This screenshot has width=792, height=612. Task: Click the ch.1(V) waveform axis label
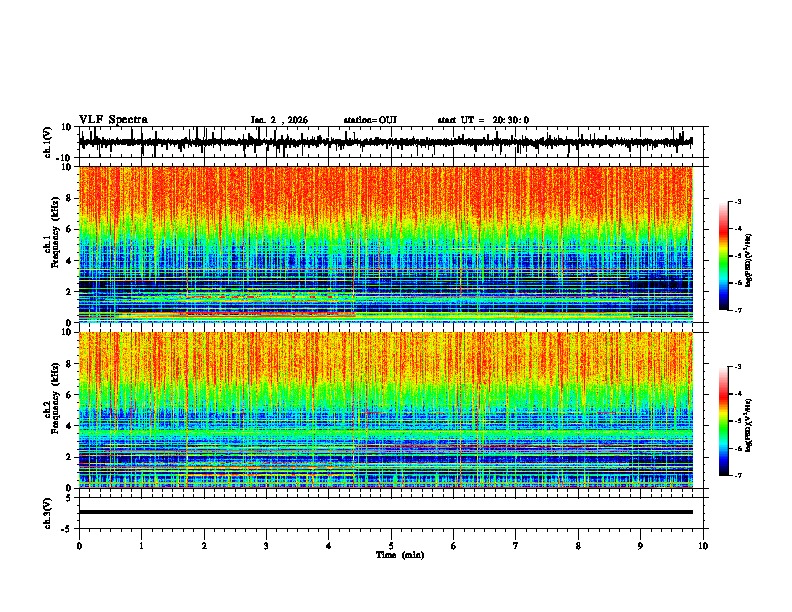click(x=48, y=142)
